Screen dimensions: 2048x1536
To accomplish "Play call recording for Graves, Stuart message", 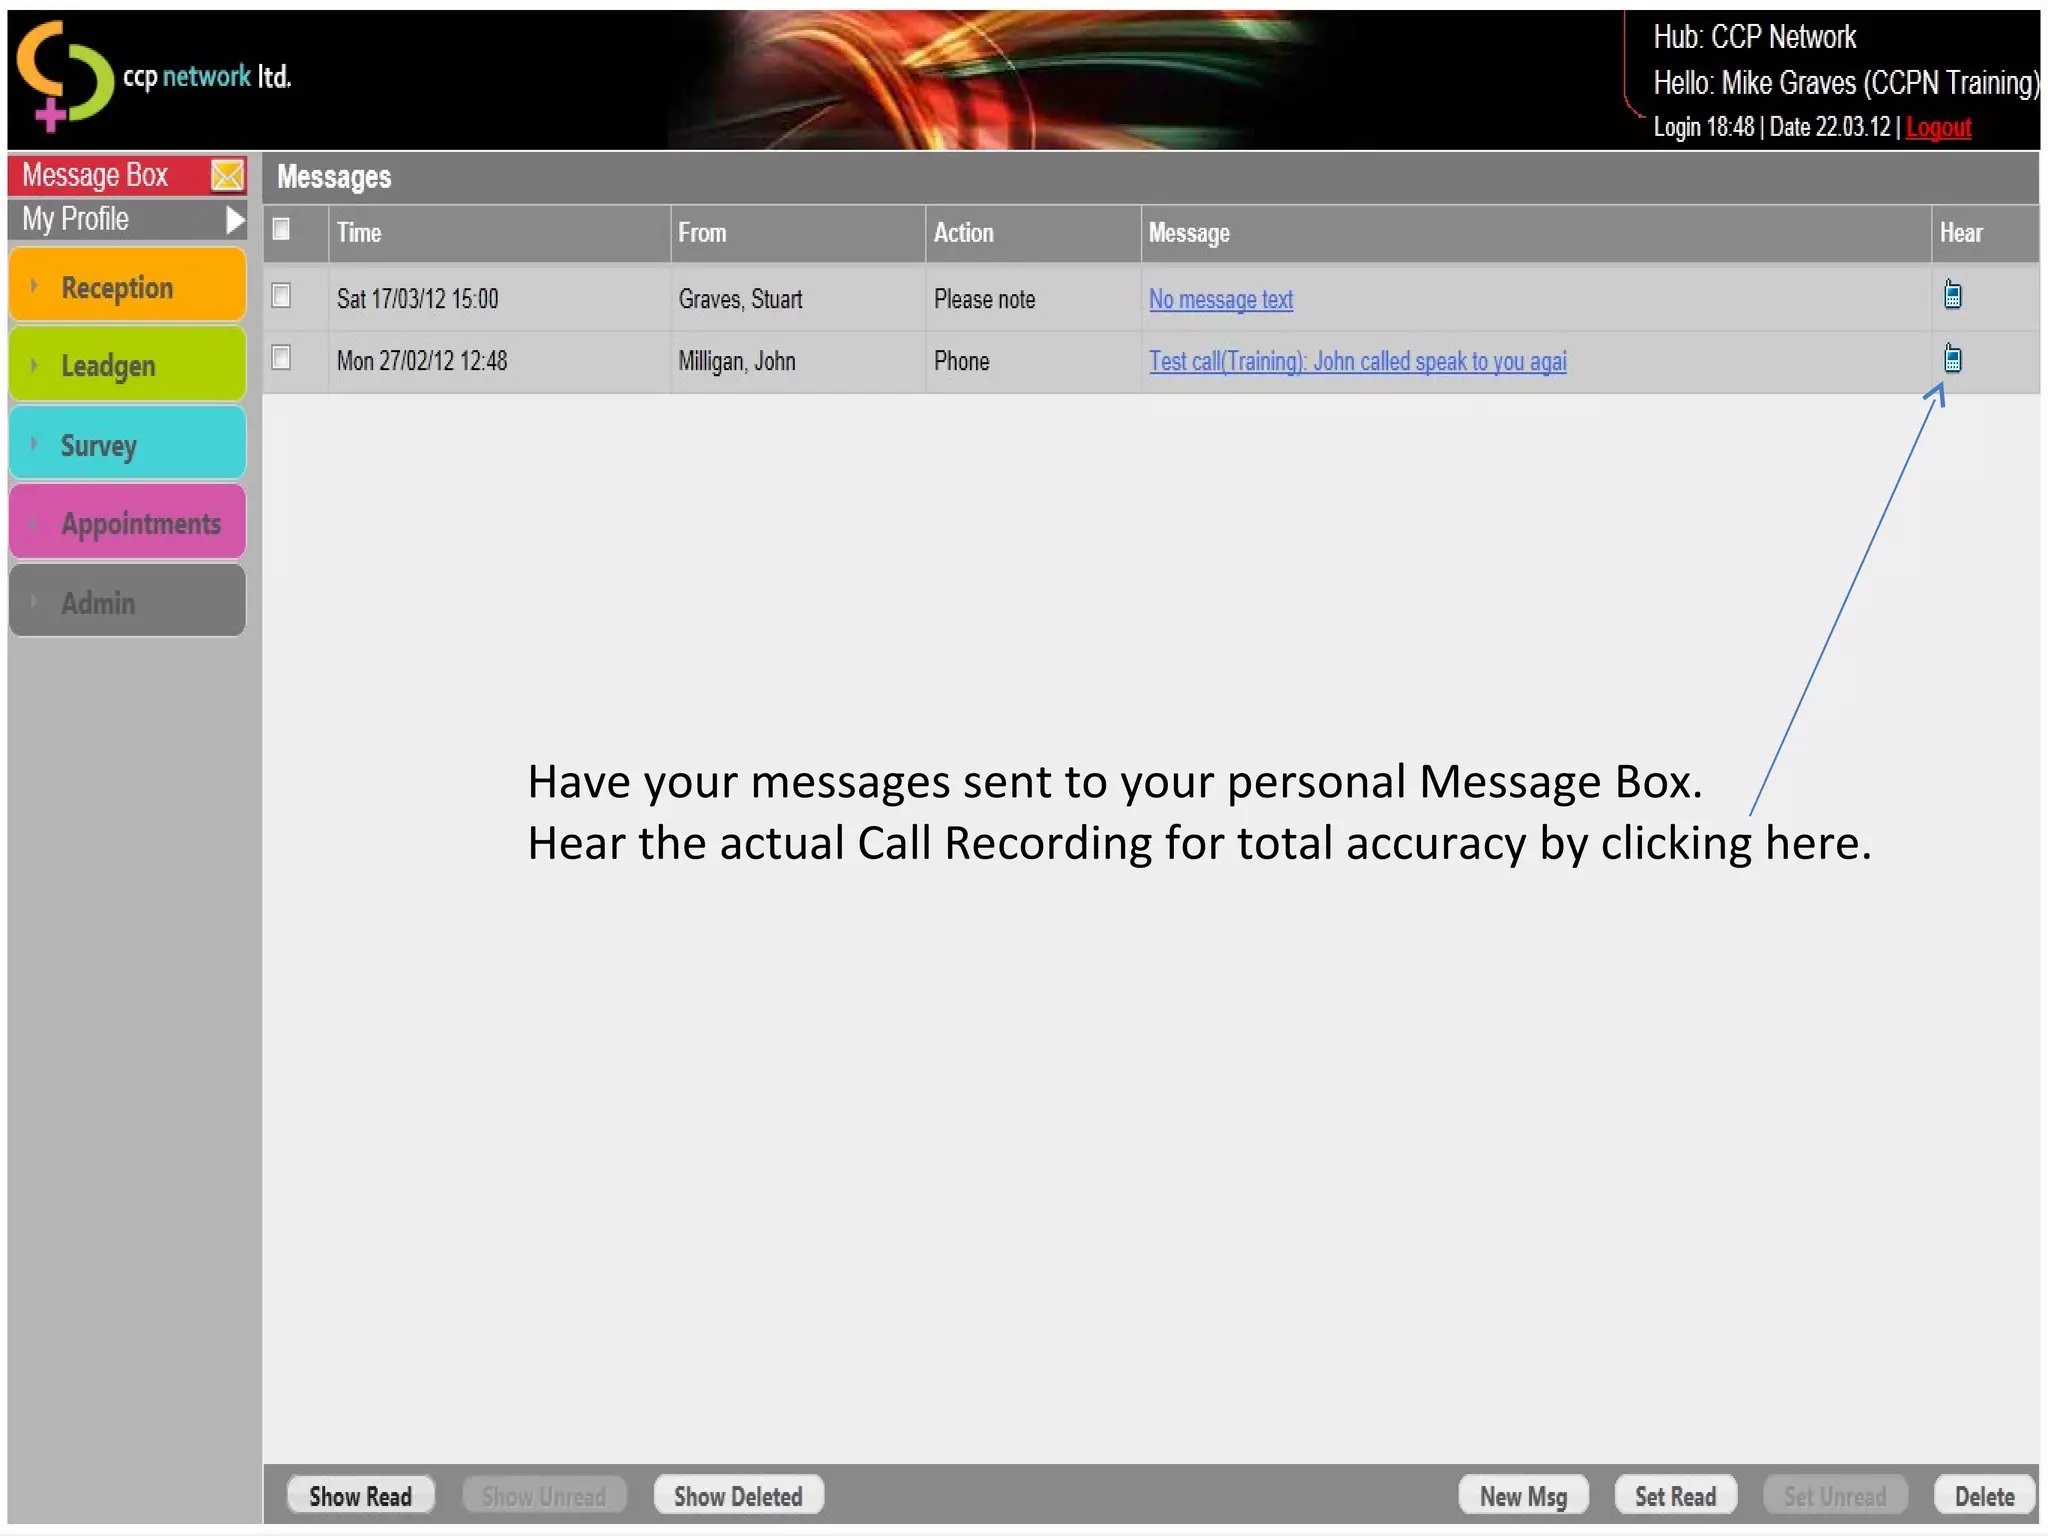I will [1952, 295].
